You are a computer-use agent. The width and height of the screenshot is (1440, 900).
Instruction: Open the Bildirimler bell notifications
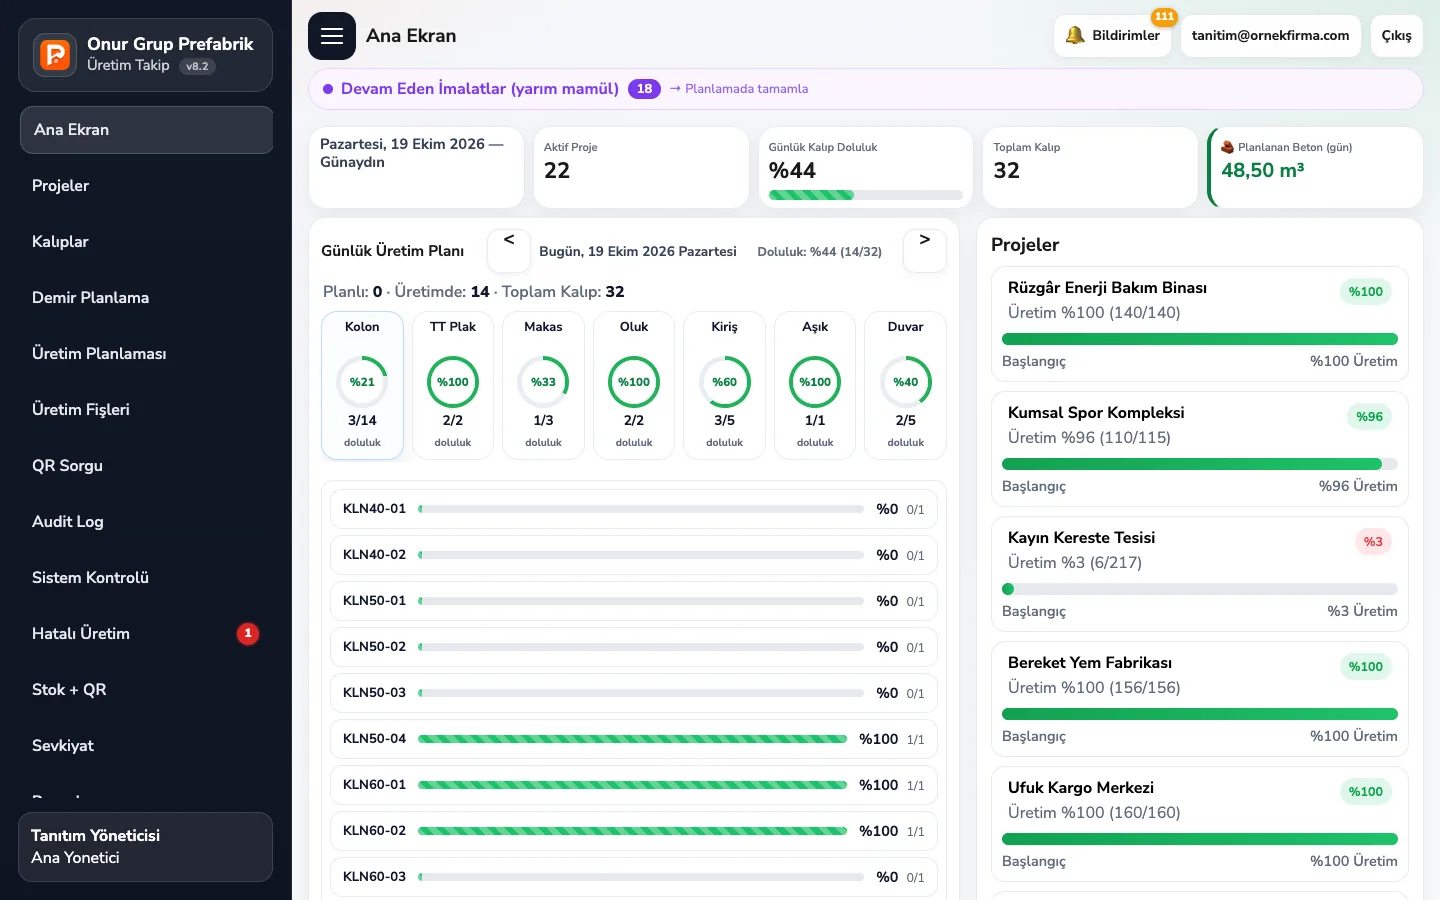pos(1112,36)
